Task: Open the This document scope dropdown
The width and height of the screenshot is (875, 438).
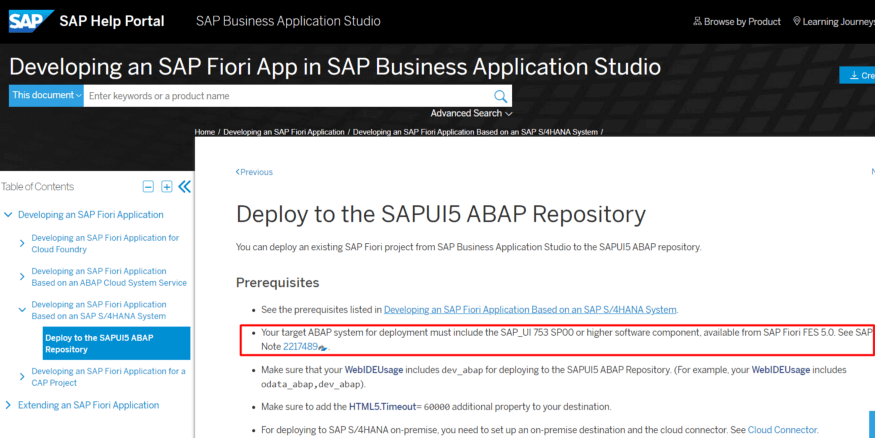Action: point(46,95)
